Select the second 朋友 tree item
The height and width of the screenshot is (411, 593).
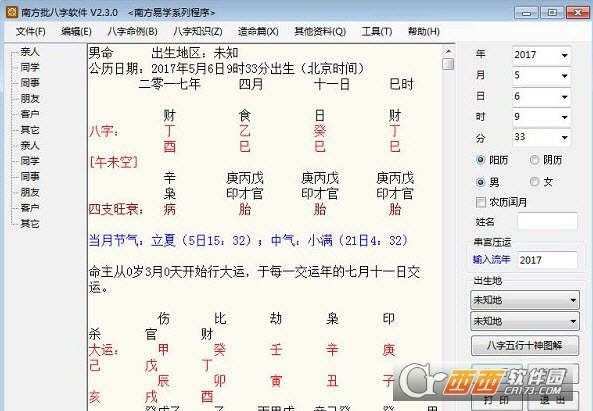tap(30, 192)
